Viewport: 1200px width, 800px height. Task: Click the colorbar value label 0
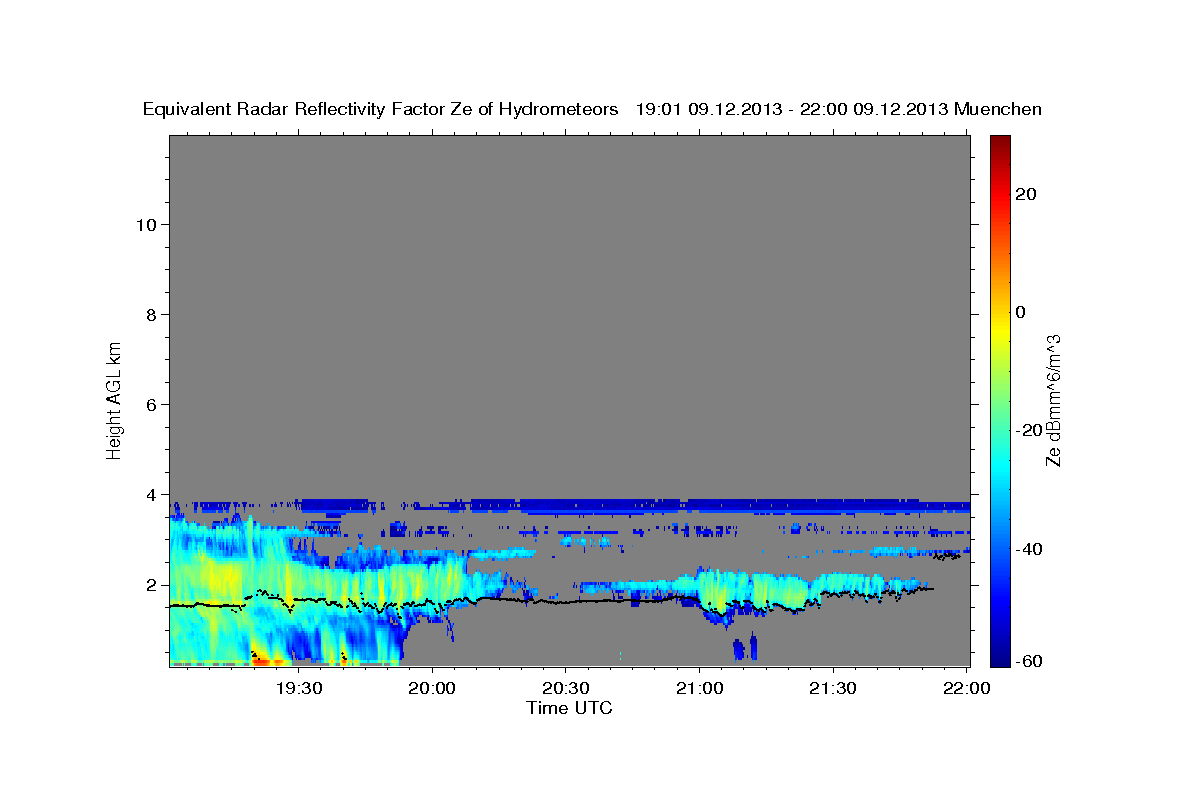1021,312
